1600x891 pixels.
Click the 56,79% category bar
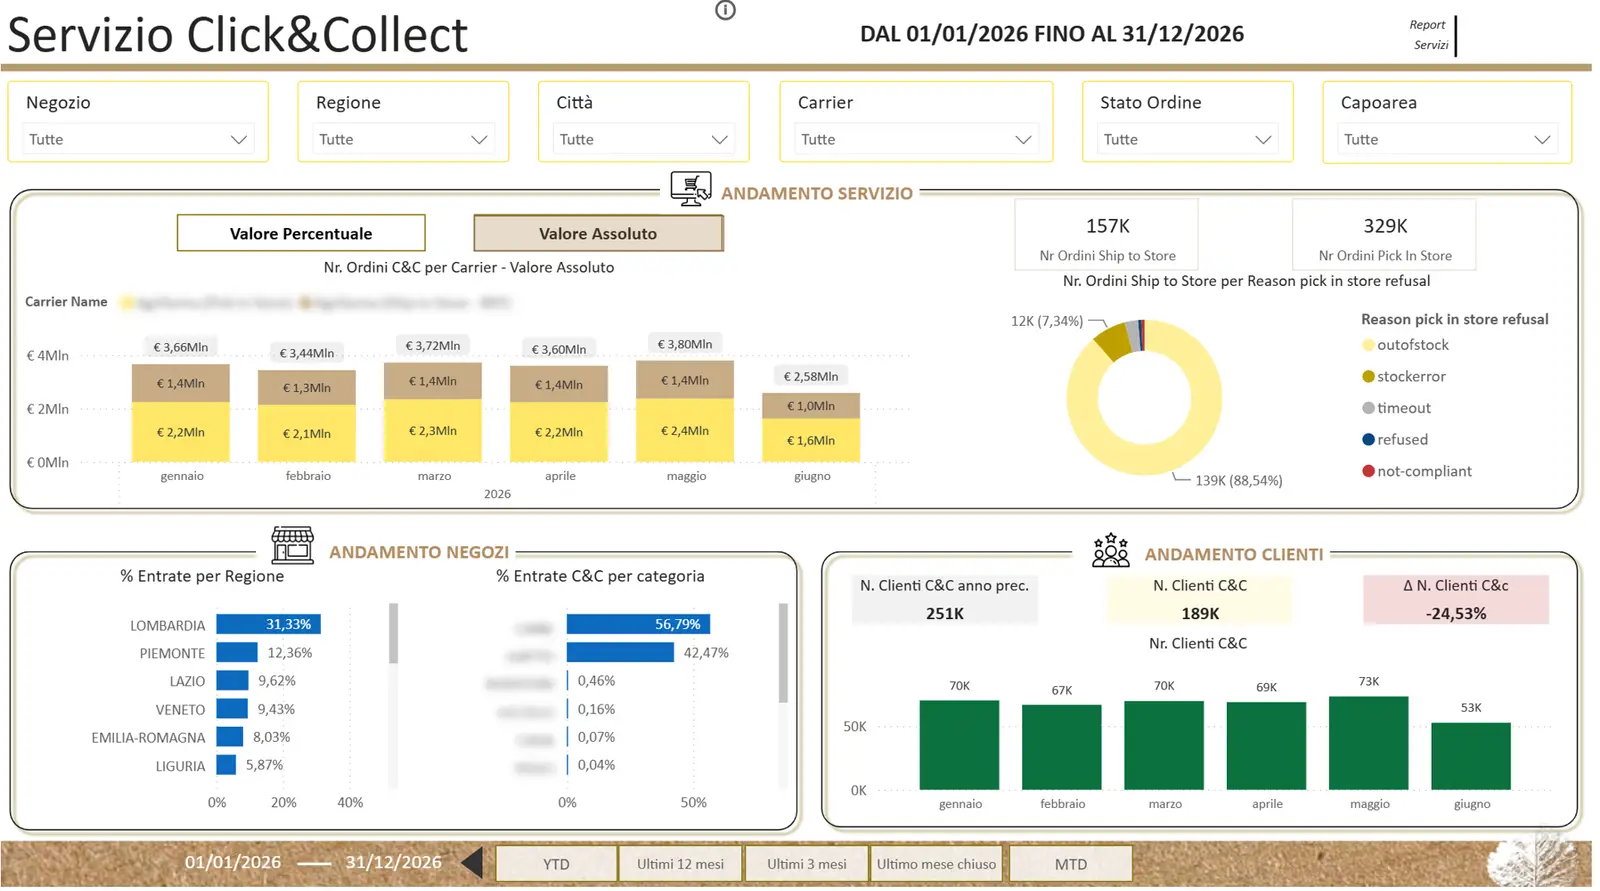[x=638, y=624]
